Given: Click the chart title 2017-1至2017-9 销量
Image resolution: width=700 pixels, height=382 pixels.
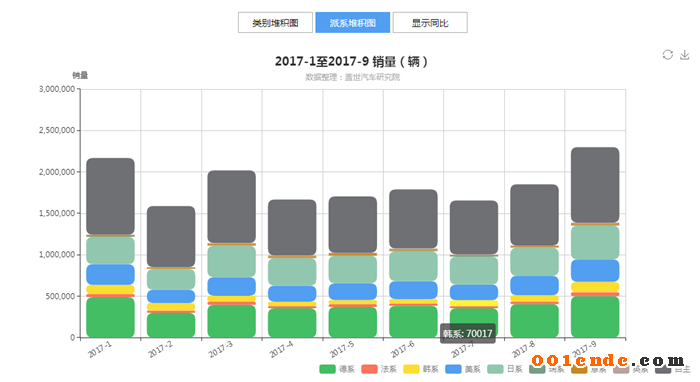Looking at the screenshot, I should pyautogui.click(x=352, y=61).
